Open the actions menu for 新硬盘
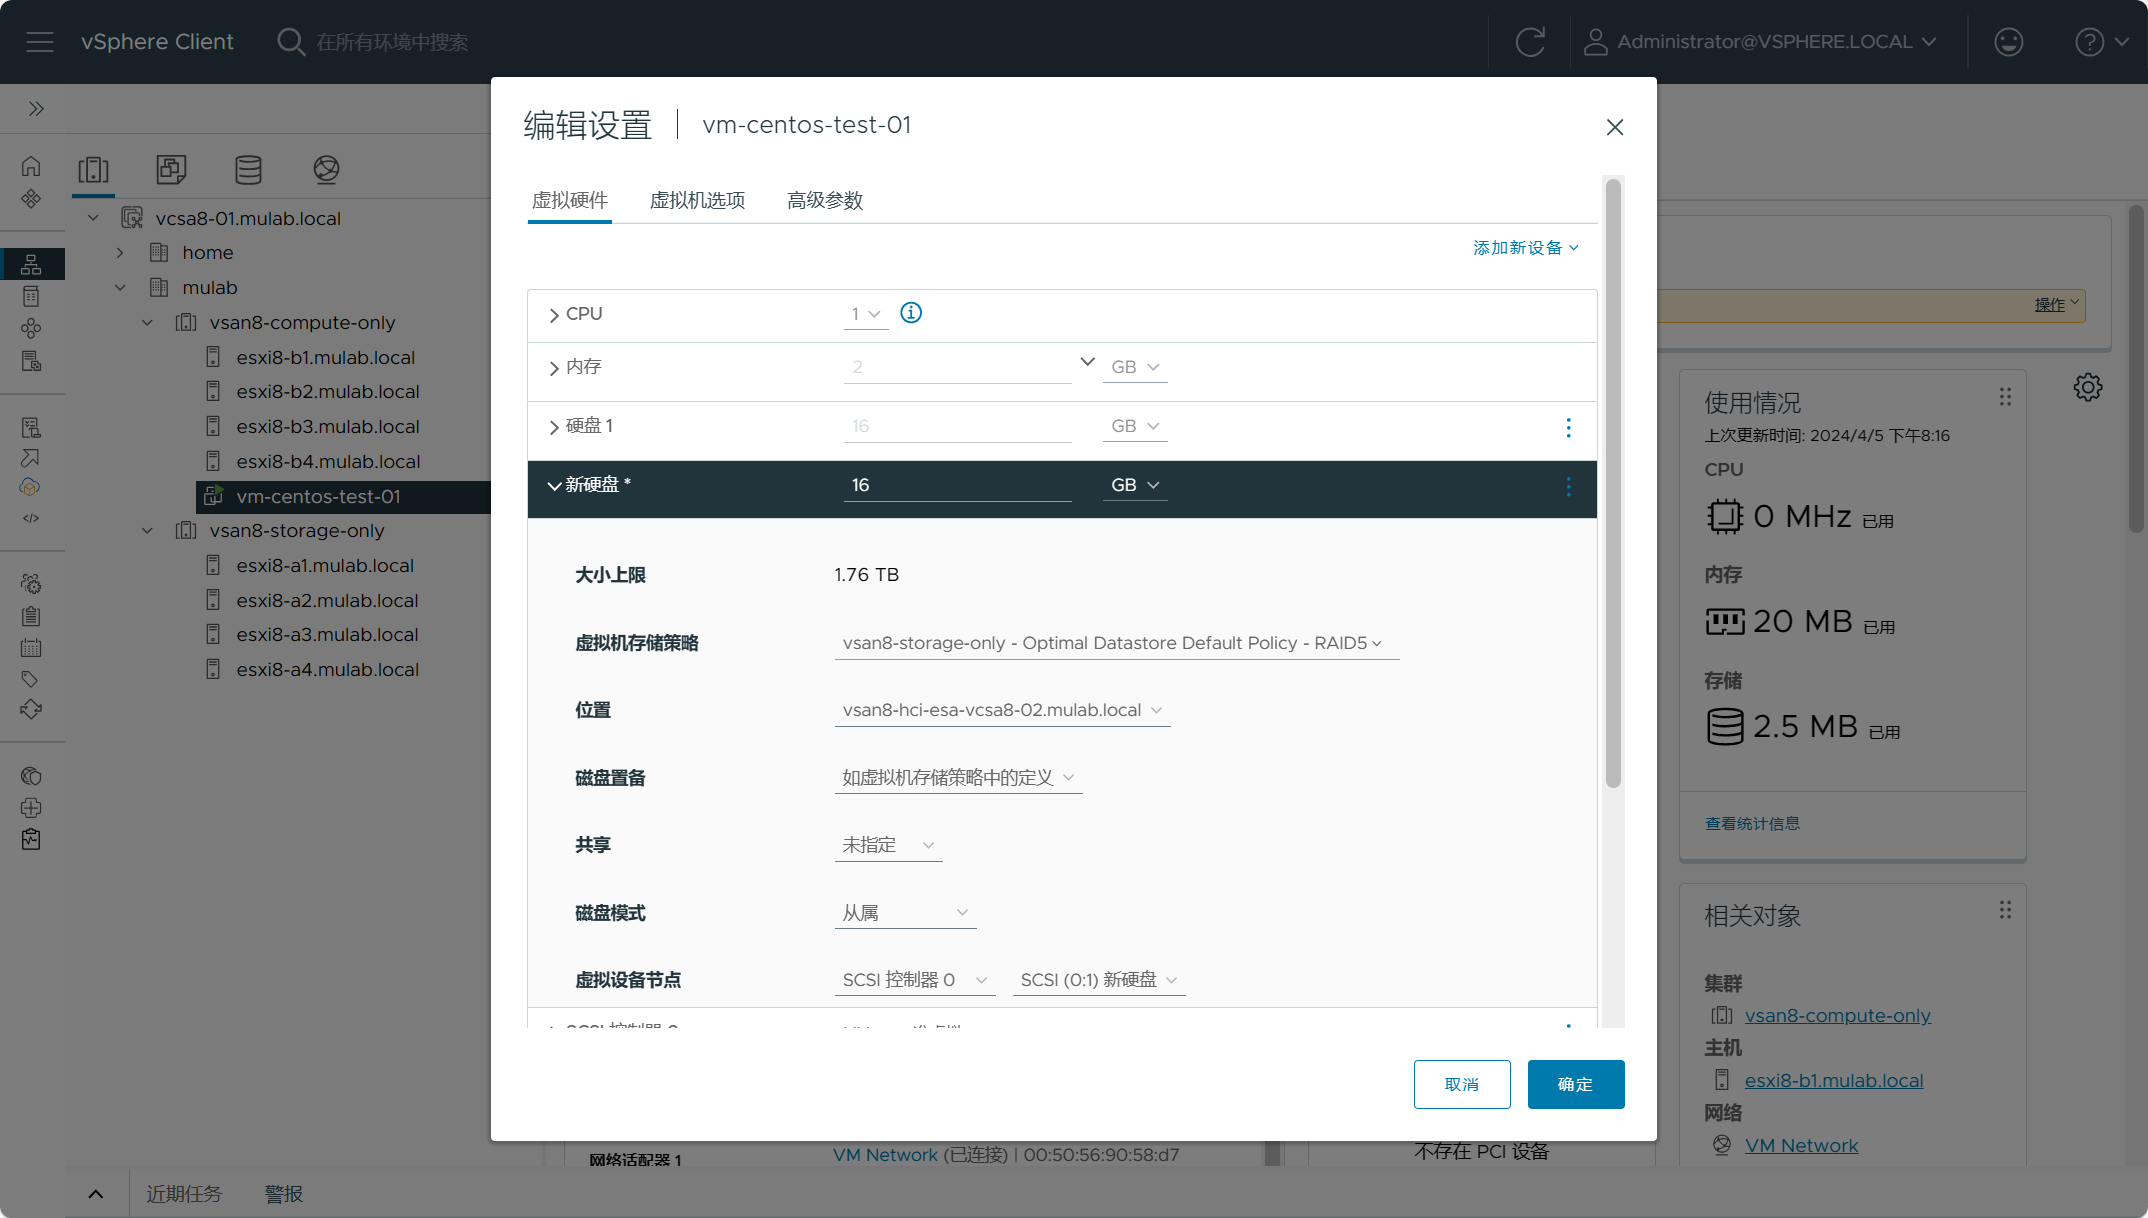2148x1218 pixels. coord(1568,487)
